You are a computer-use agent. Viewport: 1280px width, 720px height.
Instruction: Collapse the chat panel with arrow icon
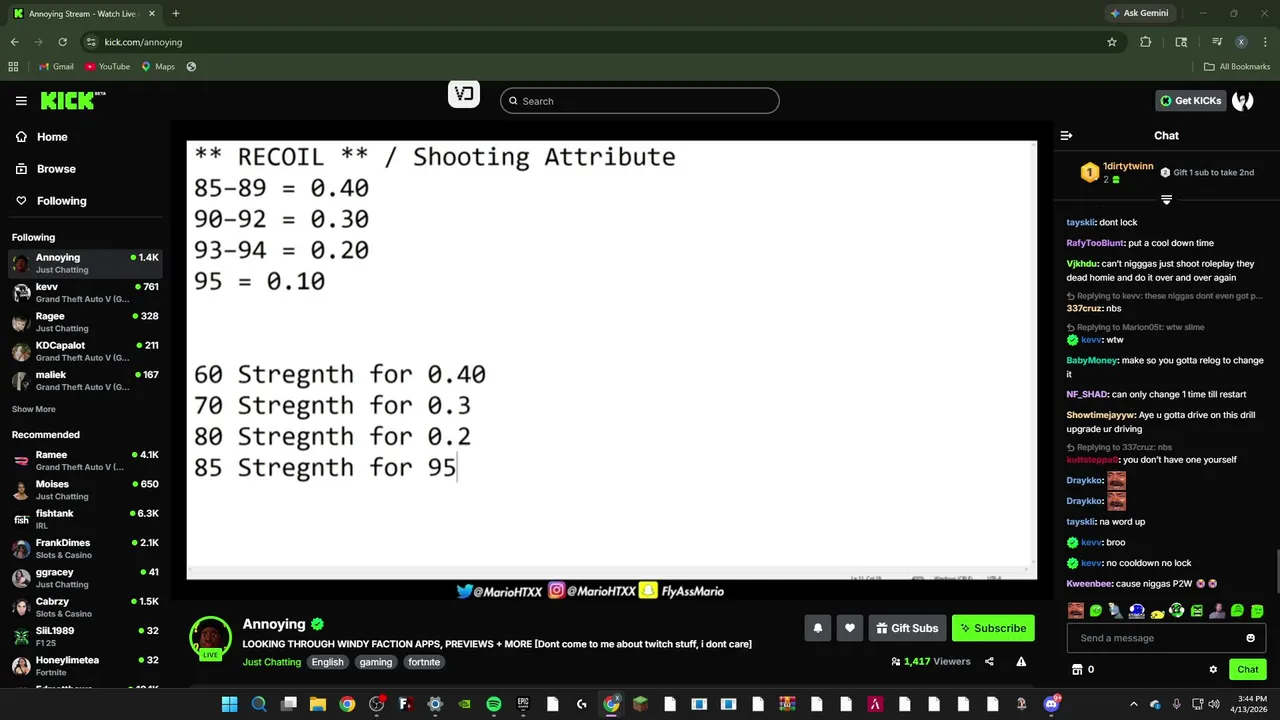click(x=1066, y=136)
